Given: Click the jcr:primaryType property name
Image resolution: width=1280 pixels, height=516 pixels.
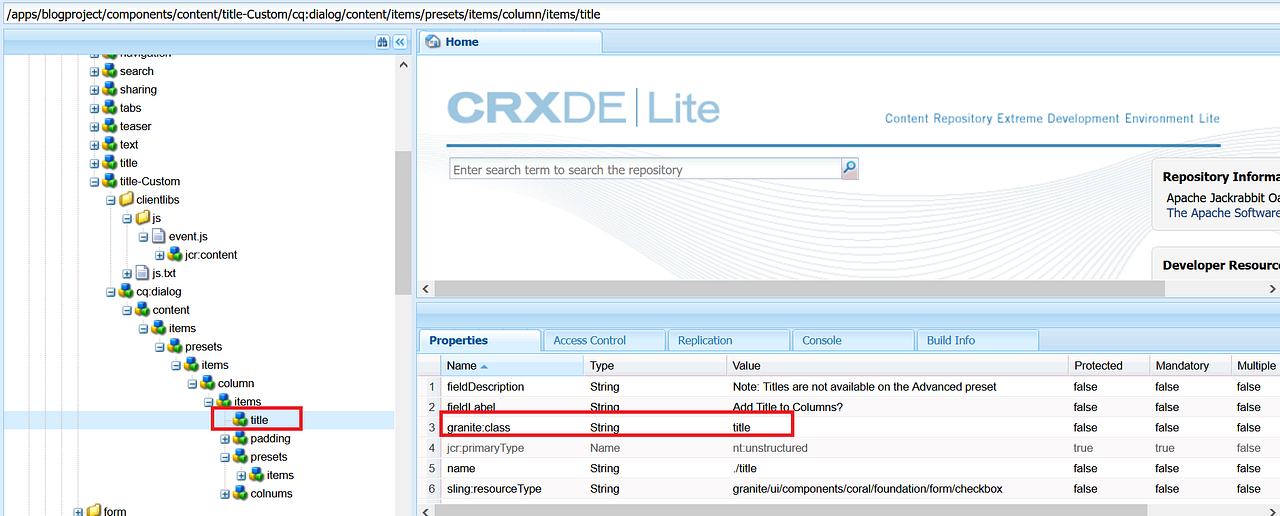Looking at the screenshot, I should click(485, 448).
